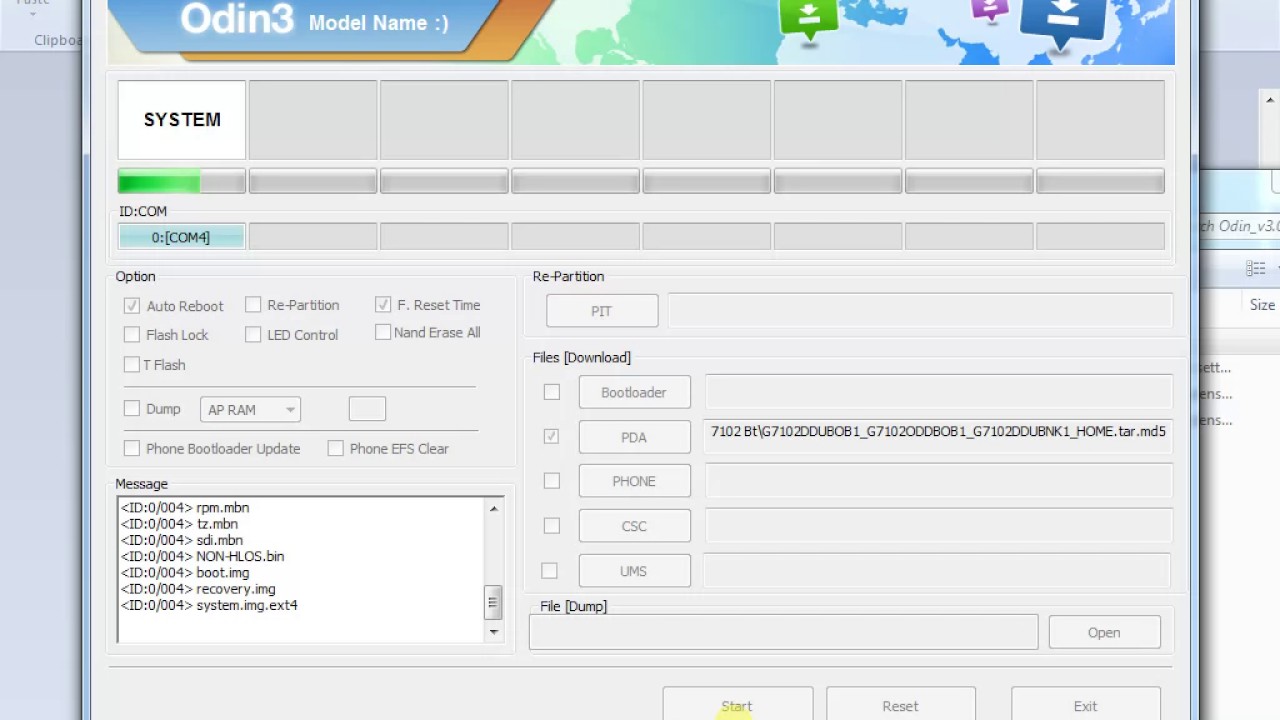Select the boot.img log line
Image resolution: width=1280 pixels, height=720 pixels.
click(185, 573)
